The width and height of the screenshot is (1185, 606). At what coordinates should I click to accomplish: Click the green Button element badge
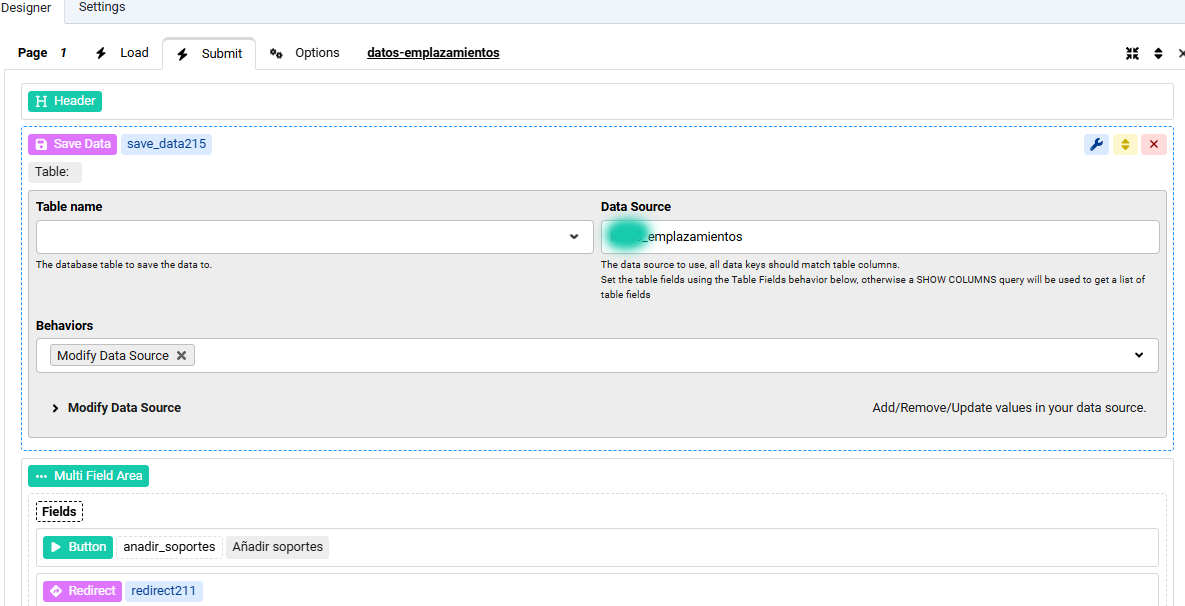pos(78,547)
